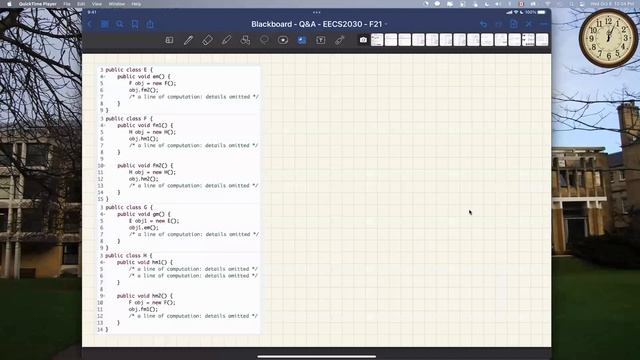Open the Edit menu
640x360 pixels.
point(81,4)
